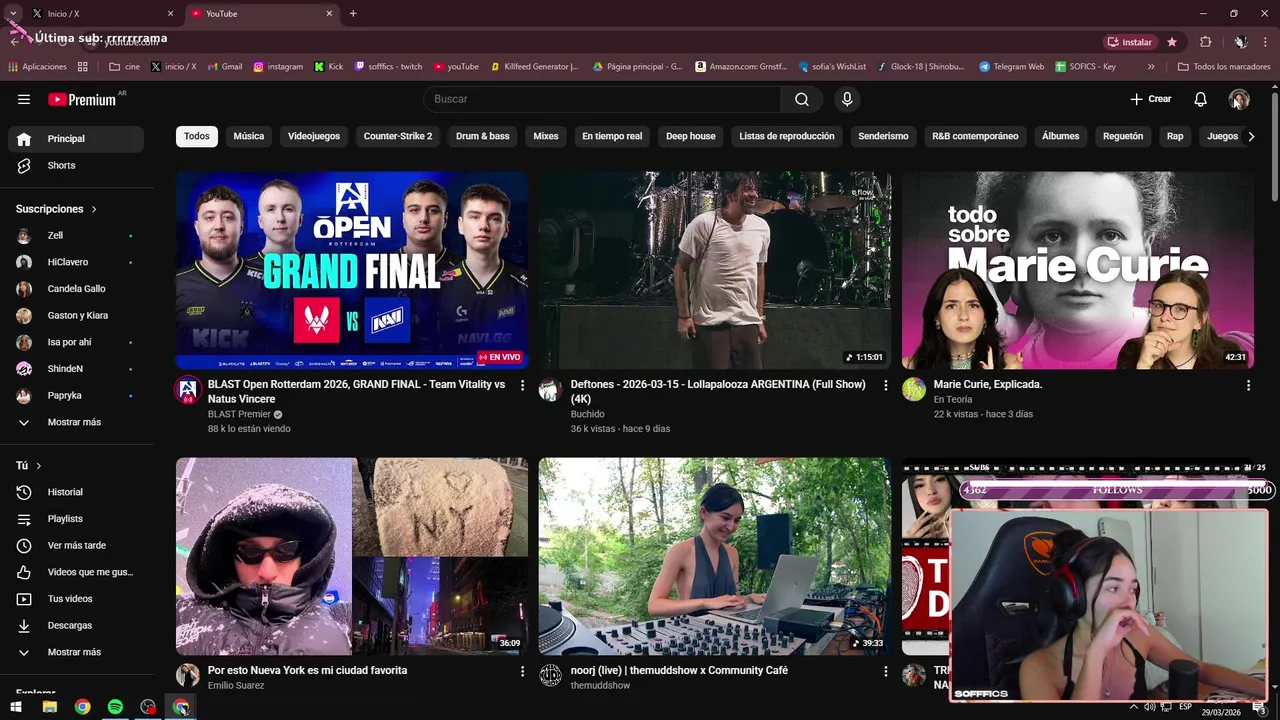This screenshot has width=1280, height=720.
Task: Open BLAST Premier channel avatar
Action: [x=188, y=390]
